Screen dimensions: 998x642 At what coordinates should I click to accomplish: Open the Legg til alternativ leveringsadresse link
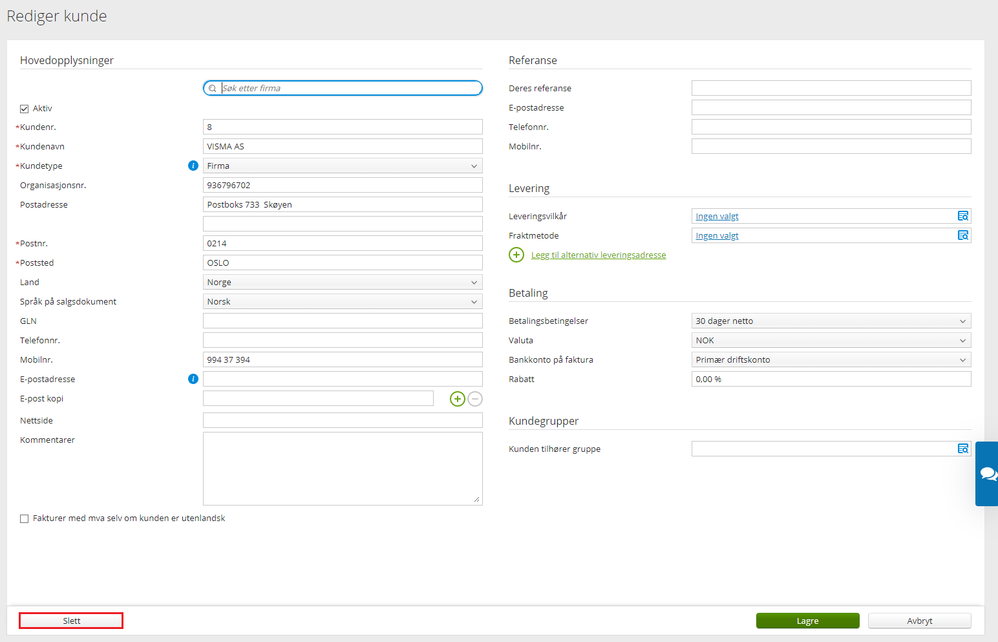598,255
